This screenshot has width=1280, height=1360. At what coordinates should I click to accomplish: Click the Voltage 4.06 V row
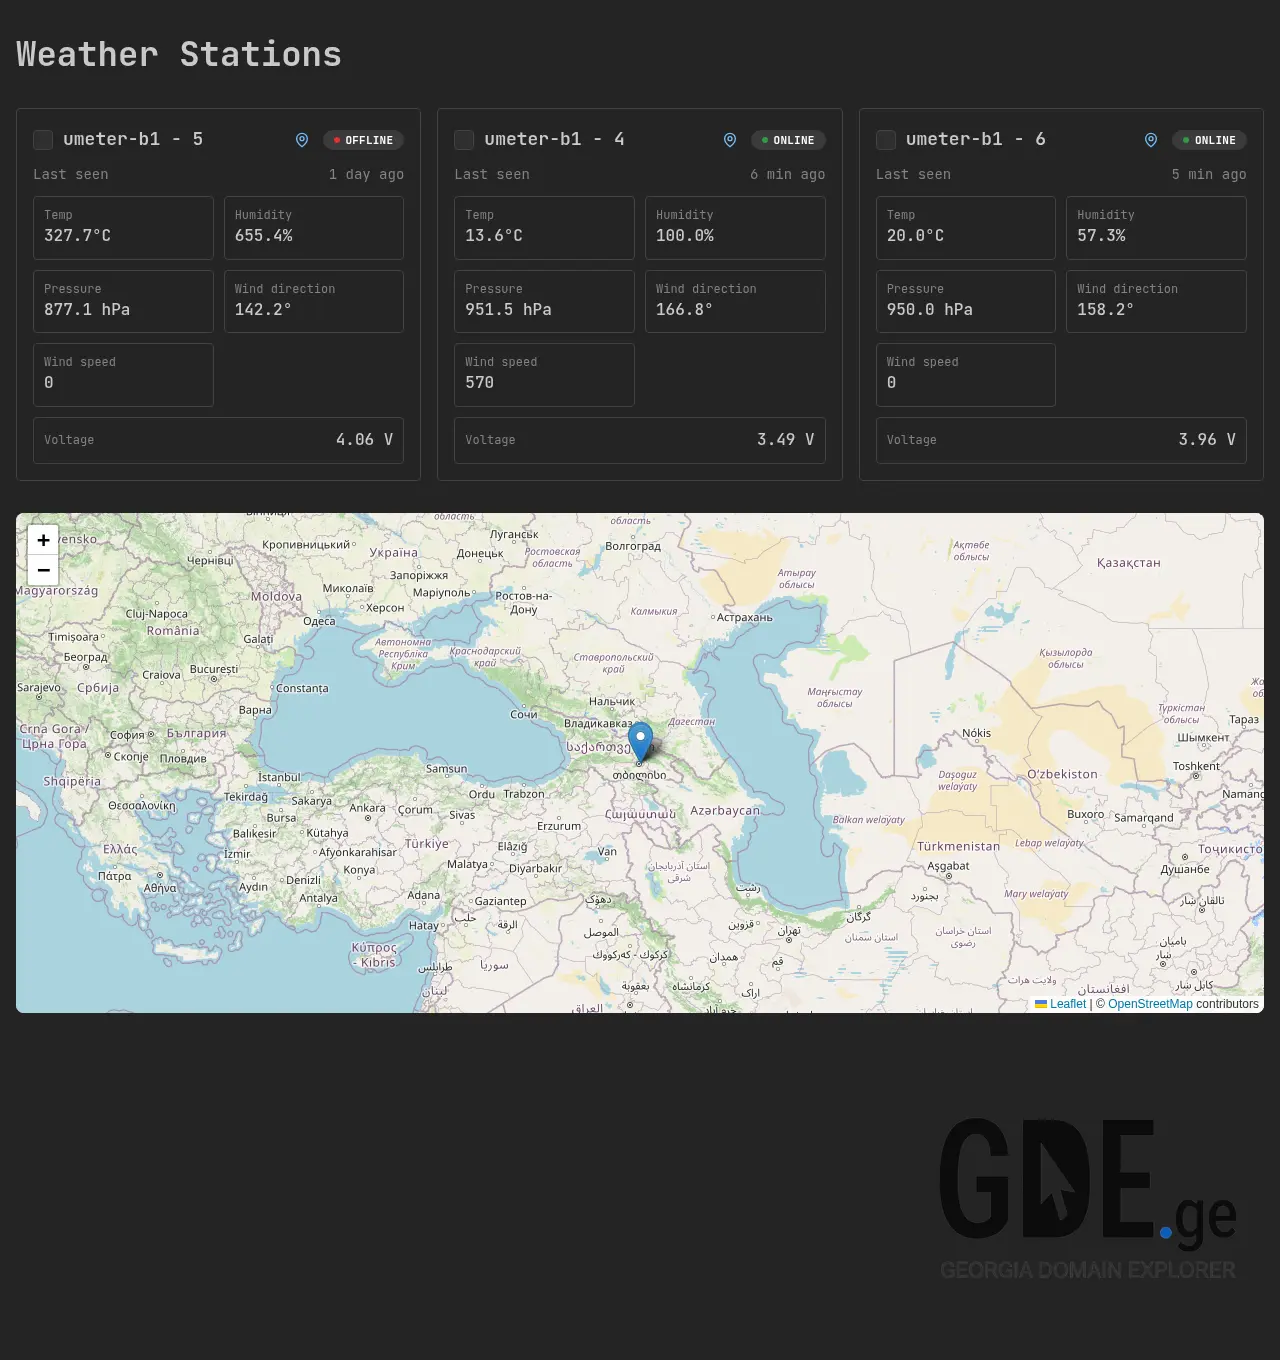218,440
